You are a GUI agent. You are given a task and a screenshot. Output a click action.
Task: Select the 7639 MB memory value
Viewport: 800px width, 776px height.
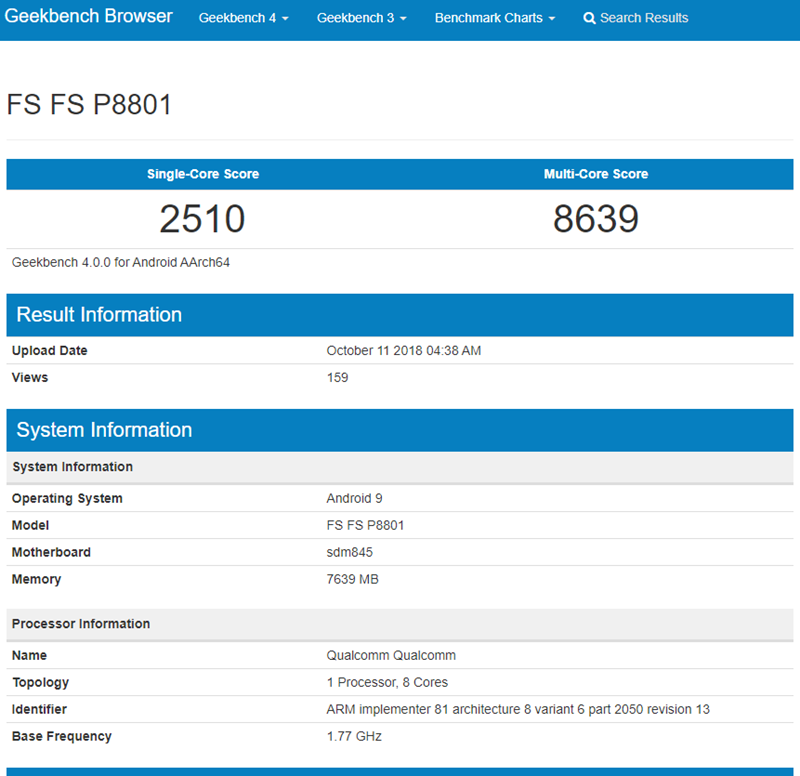pos(352,579)
